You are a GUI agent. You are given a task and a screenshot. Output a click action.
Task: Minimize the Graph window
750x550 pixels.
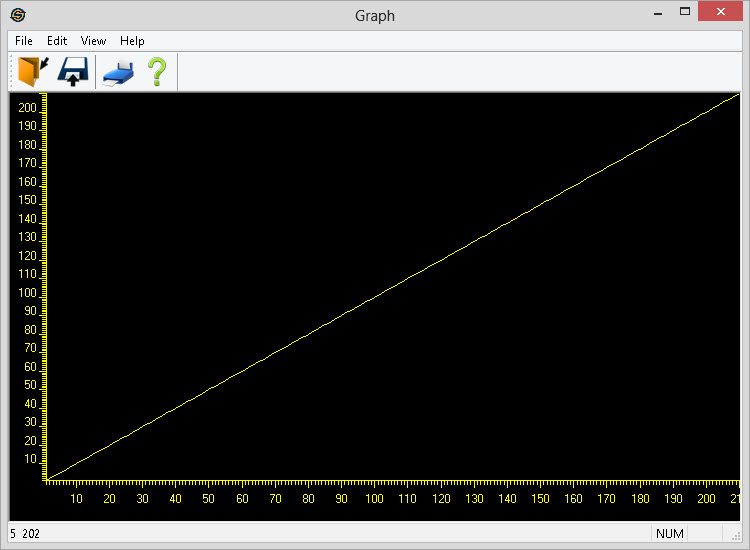(657, 13)
